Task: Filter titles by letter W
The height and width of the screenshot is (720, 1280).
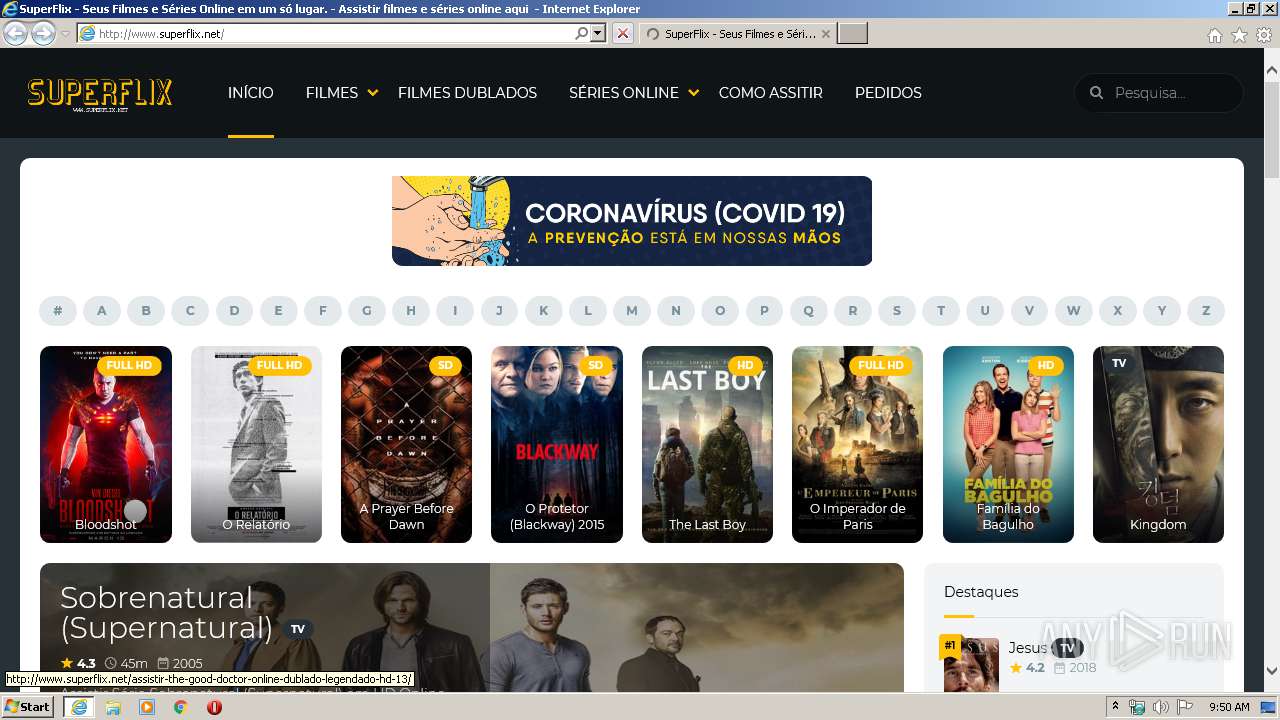Action: coord(1073,311)
